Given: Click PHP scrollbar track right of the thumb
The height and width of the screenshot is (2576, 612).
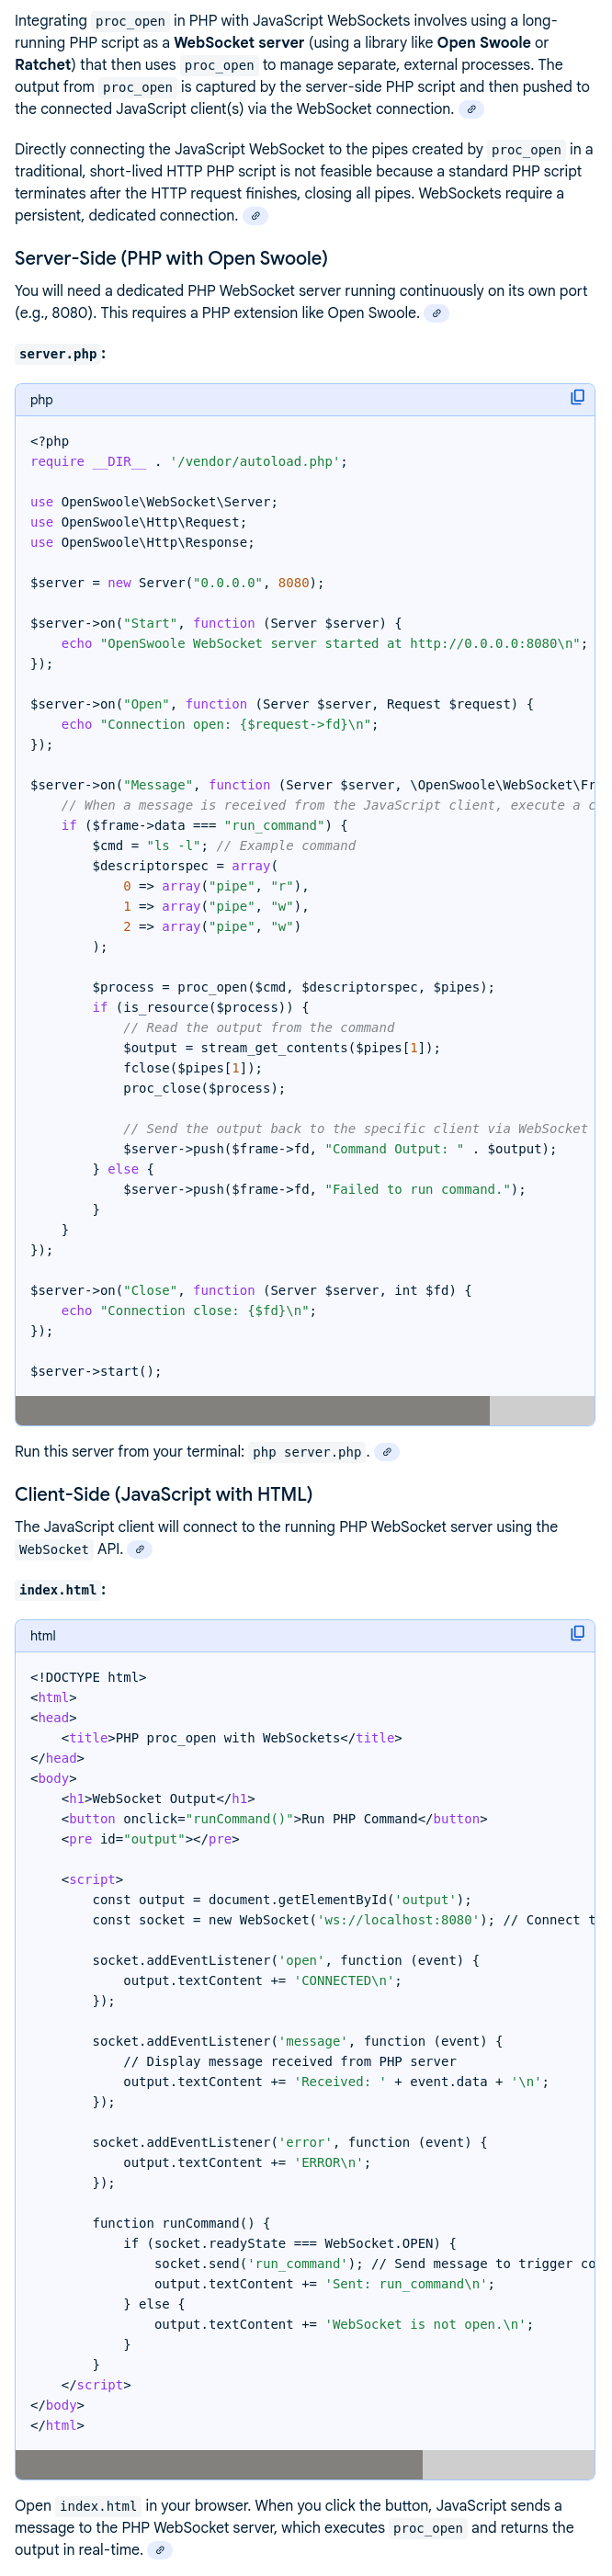Looking at the screenshot, I should pos(541,1410).
